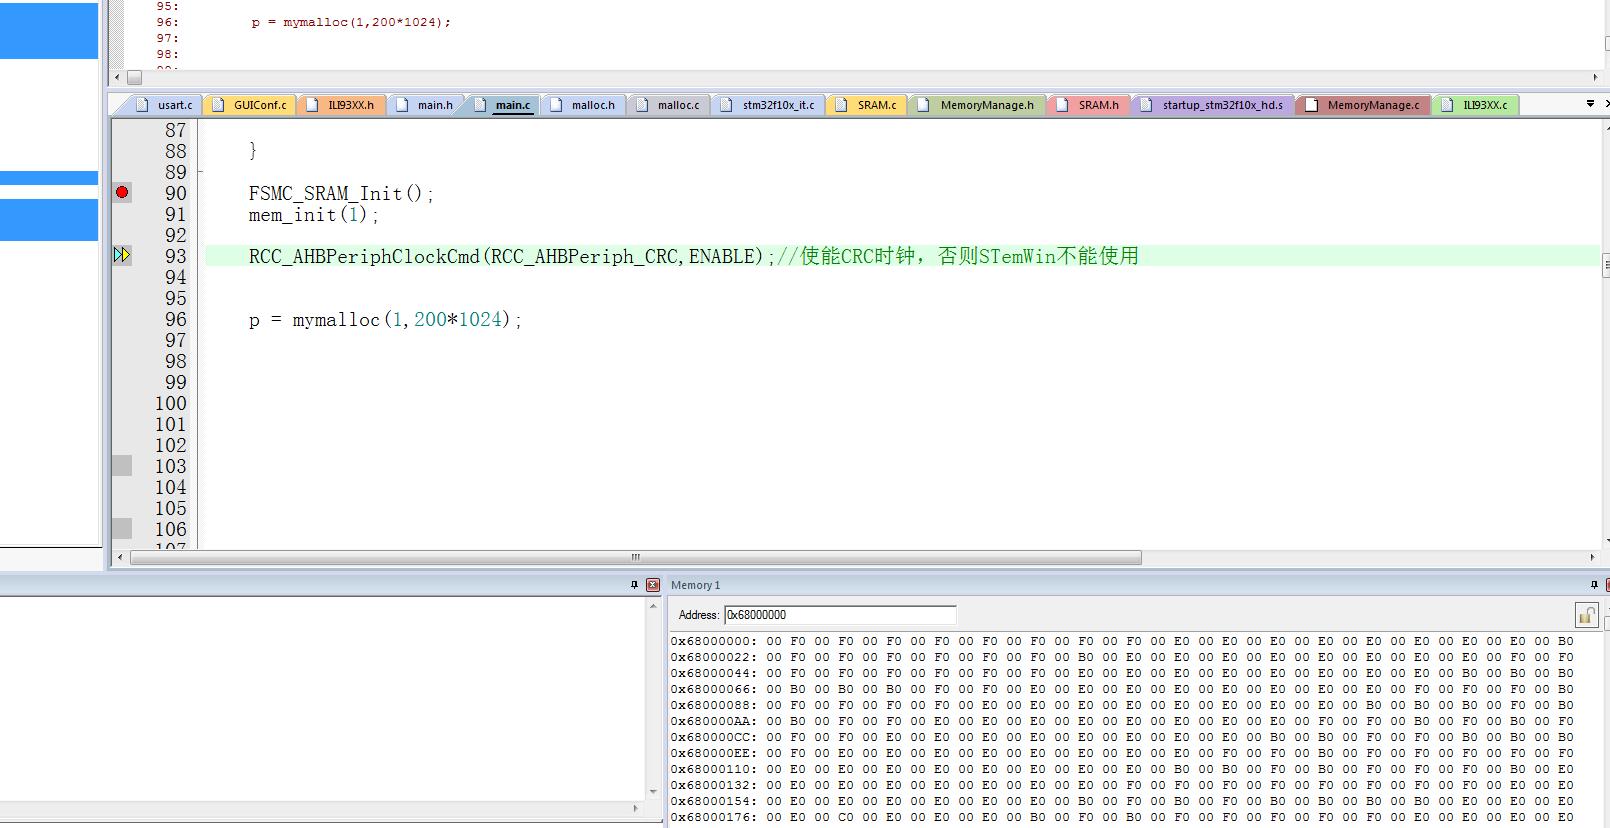The height and width of the screenshot is (828, 1610).
Task: Click the gray margin marker at line 103
Action: tap(122, 465)
